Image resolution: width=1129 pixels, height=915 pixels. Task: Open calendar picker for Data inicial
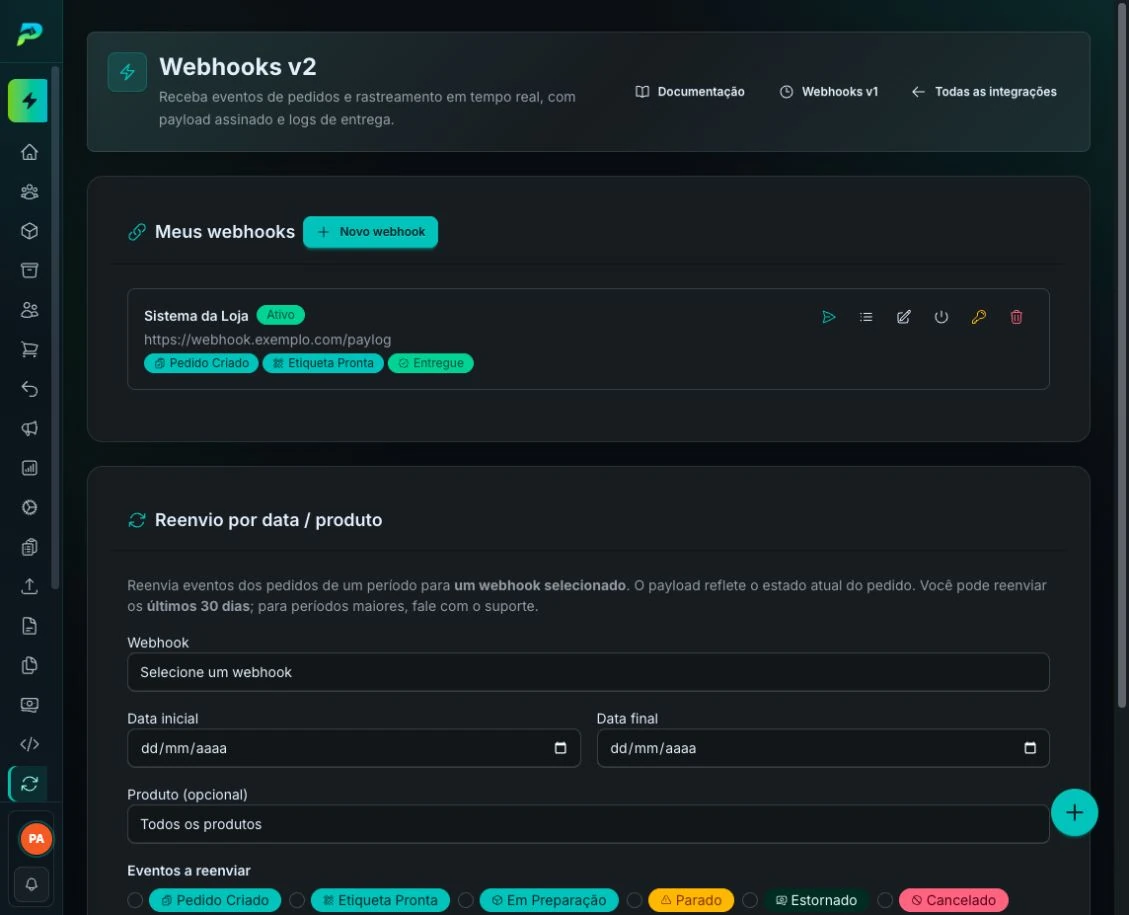click(x=560, y=748)
